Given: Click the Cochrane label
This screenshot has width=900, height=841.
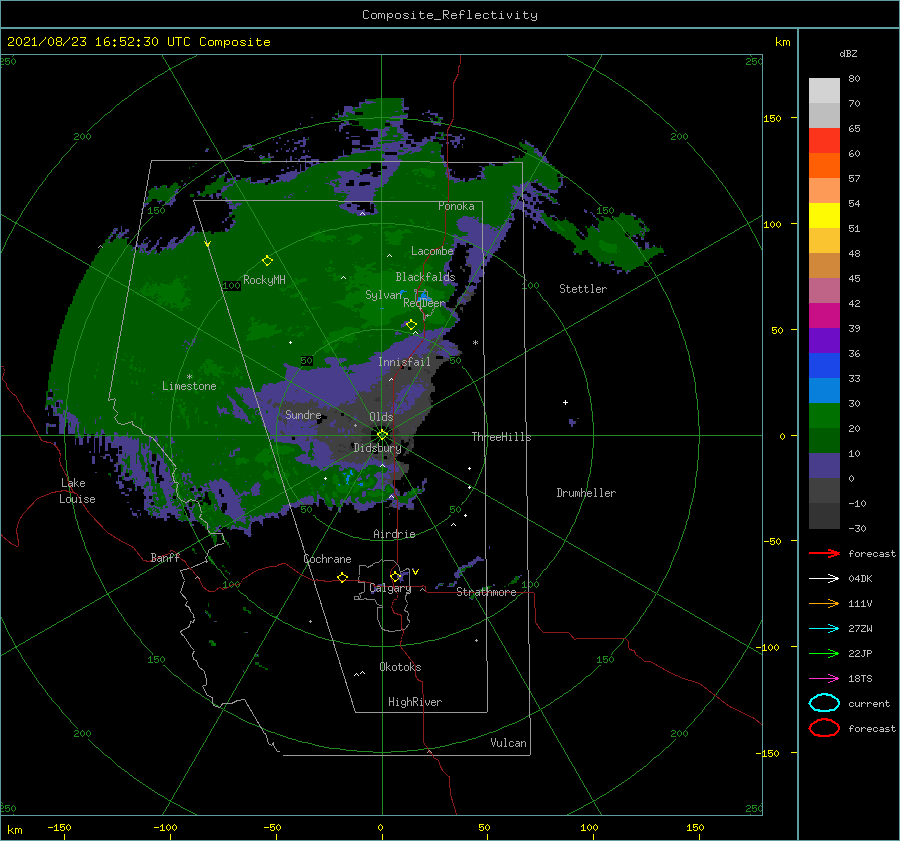Looking at the screenshot, I should pyautogui.click(x=327, y=559).
